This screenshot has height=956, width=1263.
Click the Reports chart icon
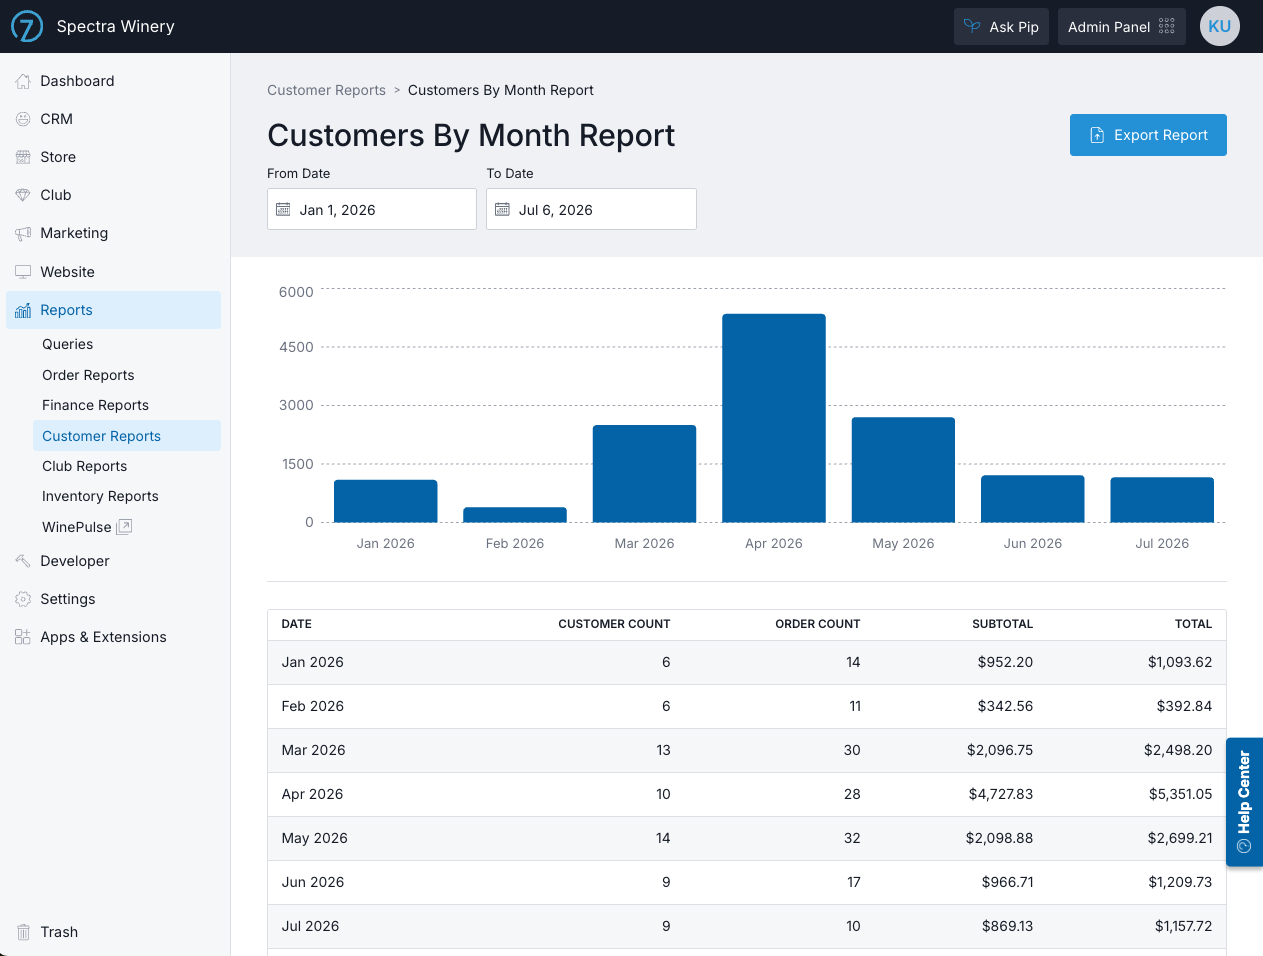(x=23, y=310)
